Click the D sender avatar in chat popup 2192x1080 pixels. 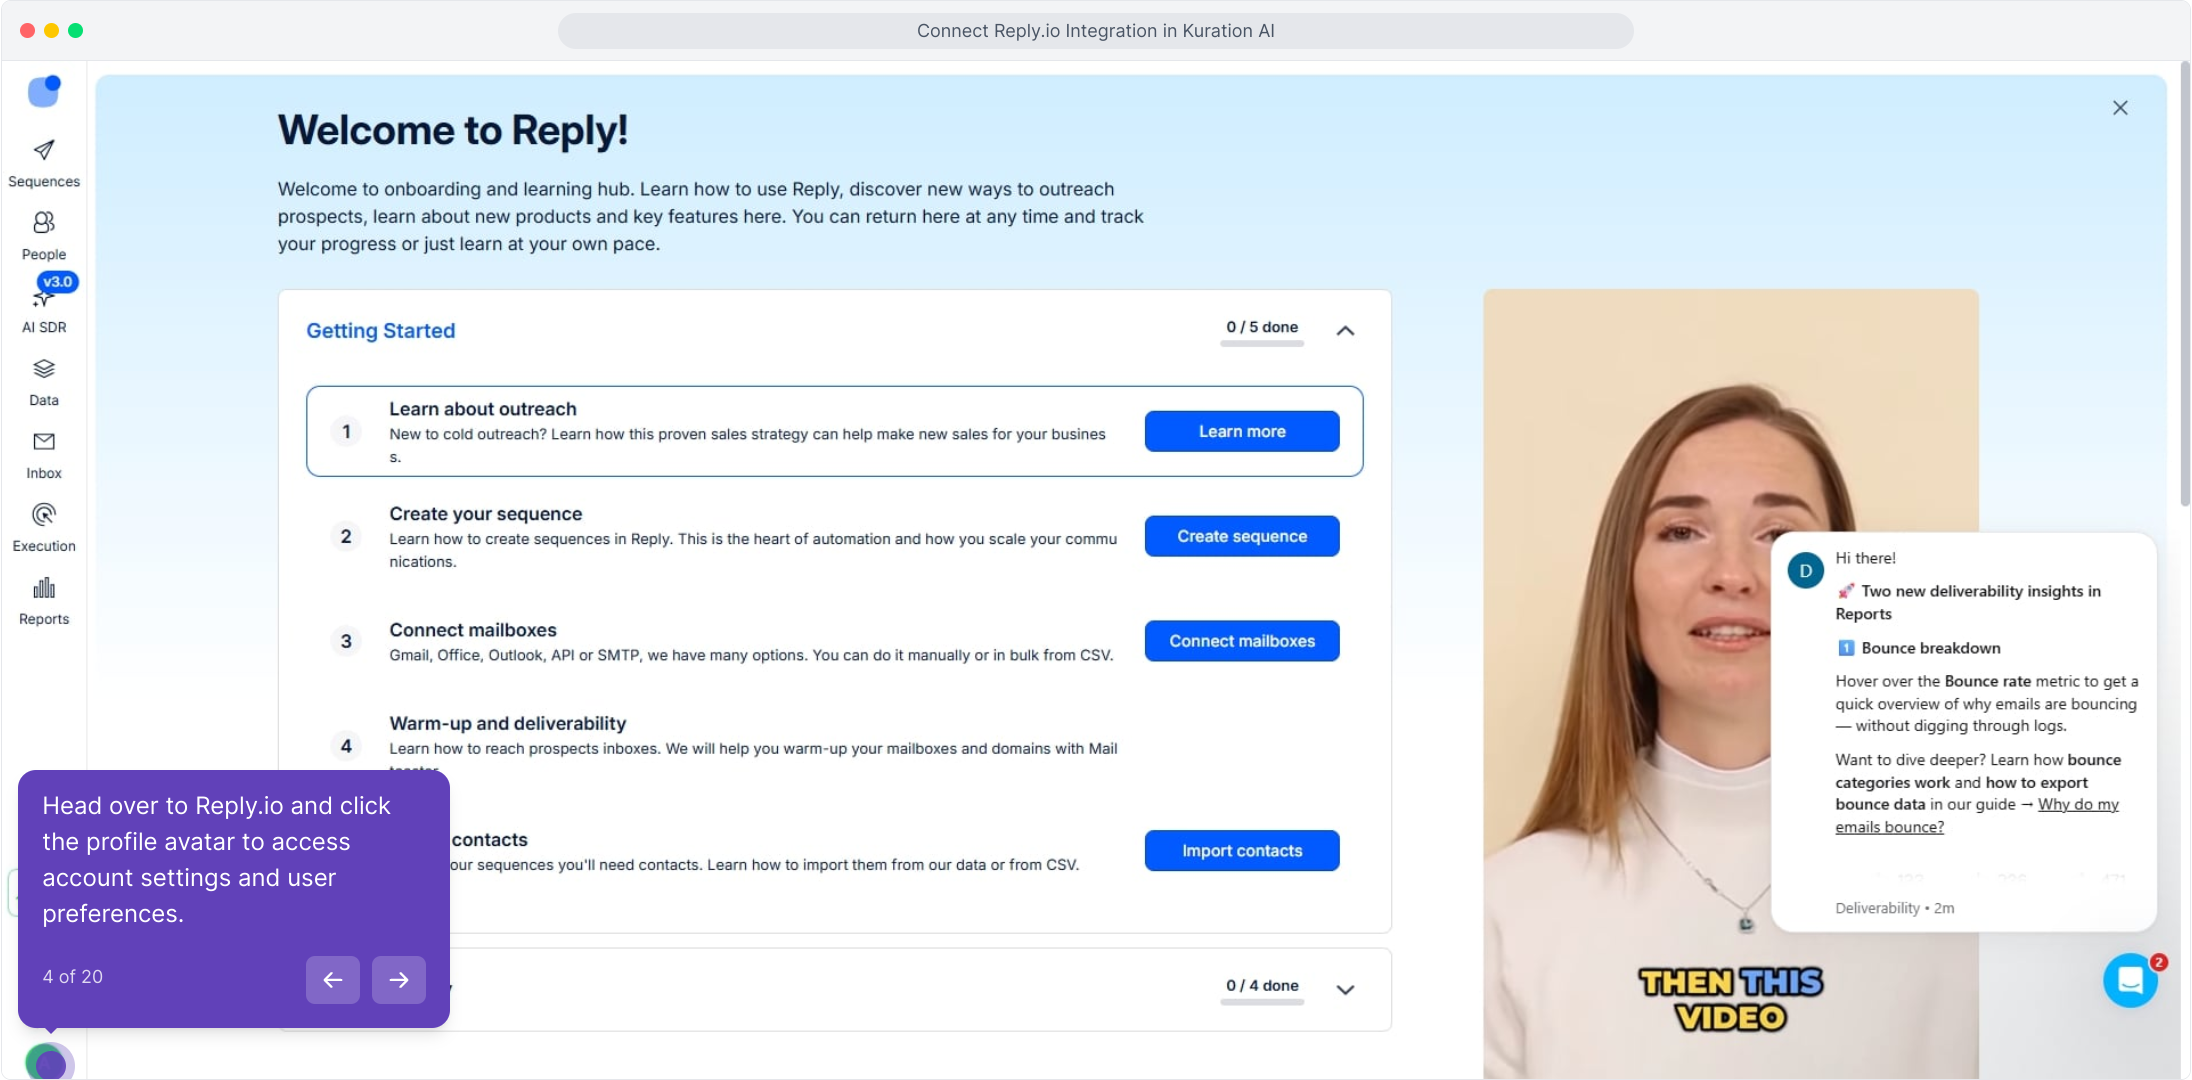[1806, 571]
